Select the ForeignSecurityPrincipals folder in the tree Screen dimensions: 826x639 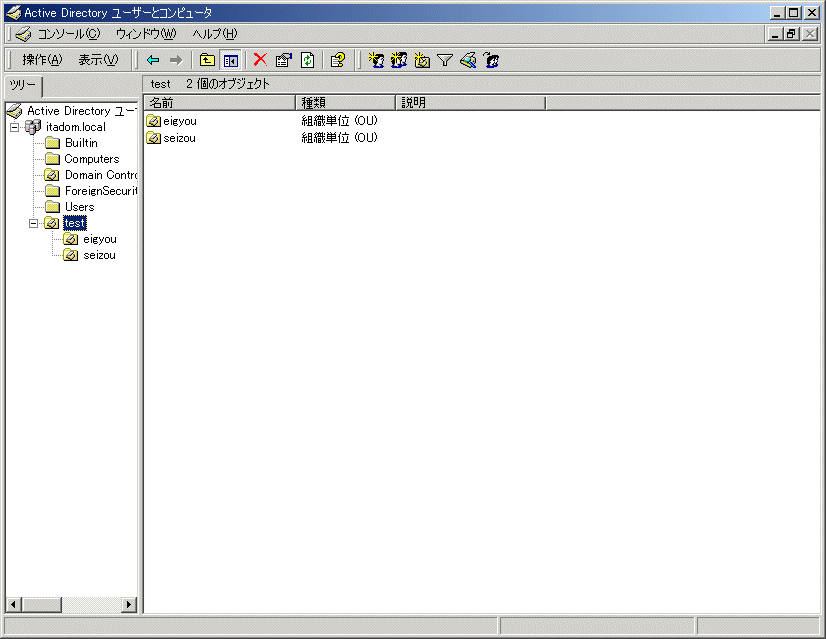click(101, 191)
